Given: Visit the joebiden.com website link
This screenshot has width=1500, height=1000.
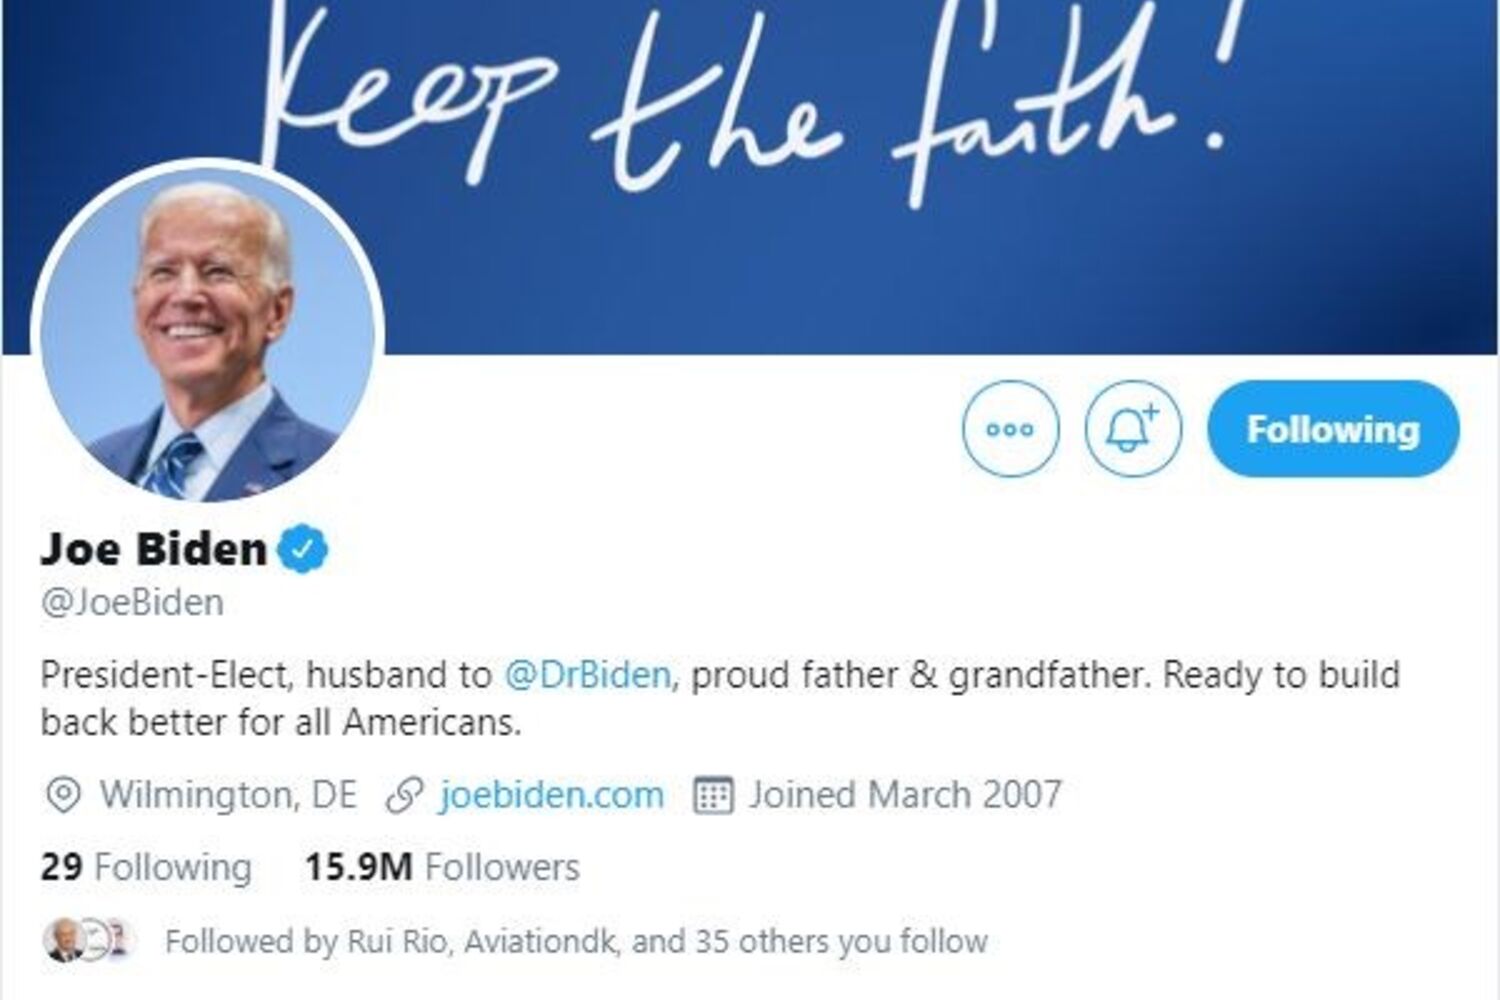Looking at the screenshot, I should (551, 795).
